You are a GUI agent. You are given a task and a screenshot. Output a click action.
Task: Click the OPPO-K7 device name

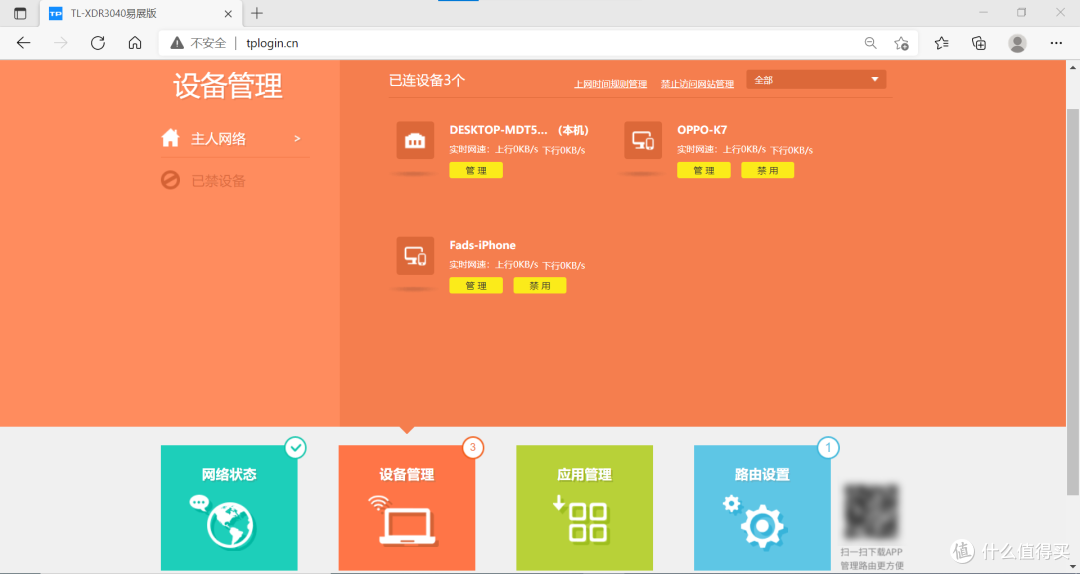[x=702, y=130]
